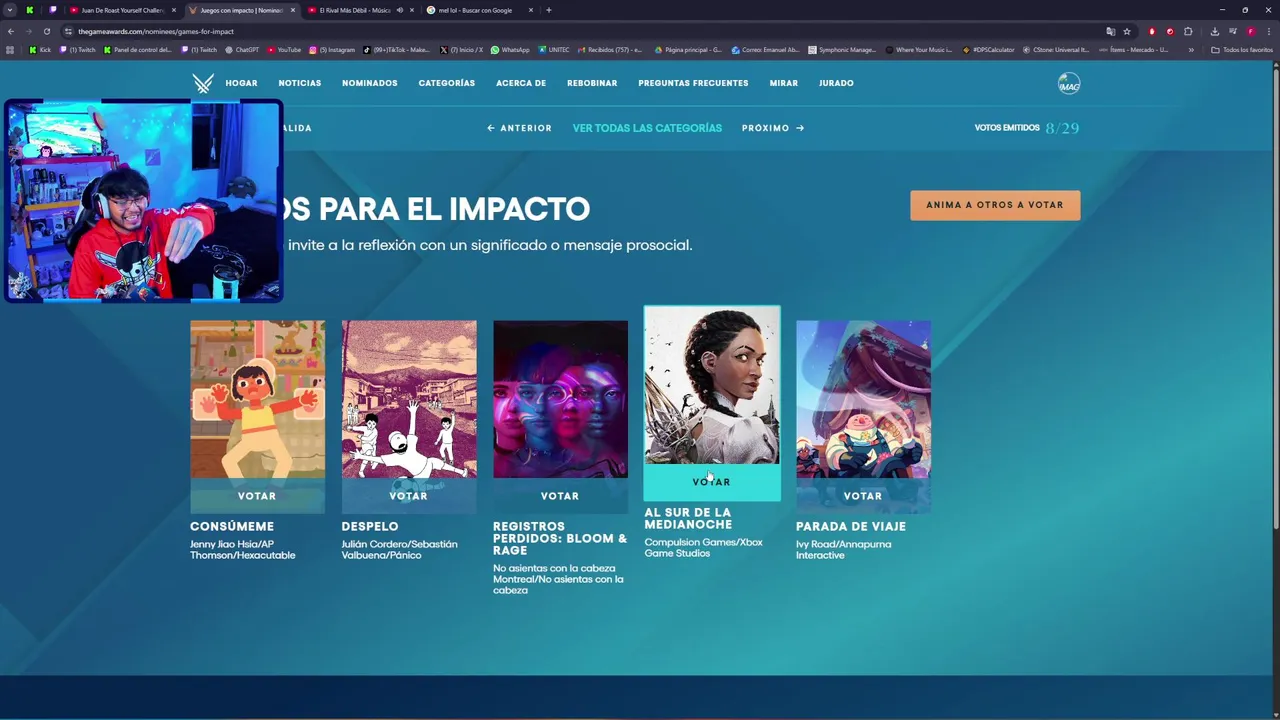Open the browser extensions puzzle icon
The height and width of the screenshot is (720, 1280).
click(1188, 31)
